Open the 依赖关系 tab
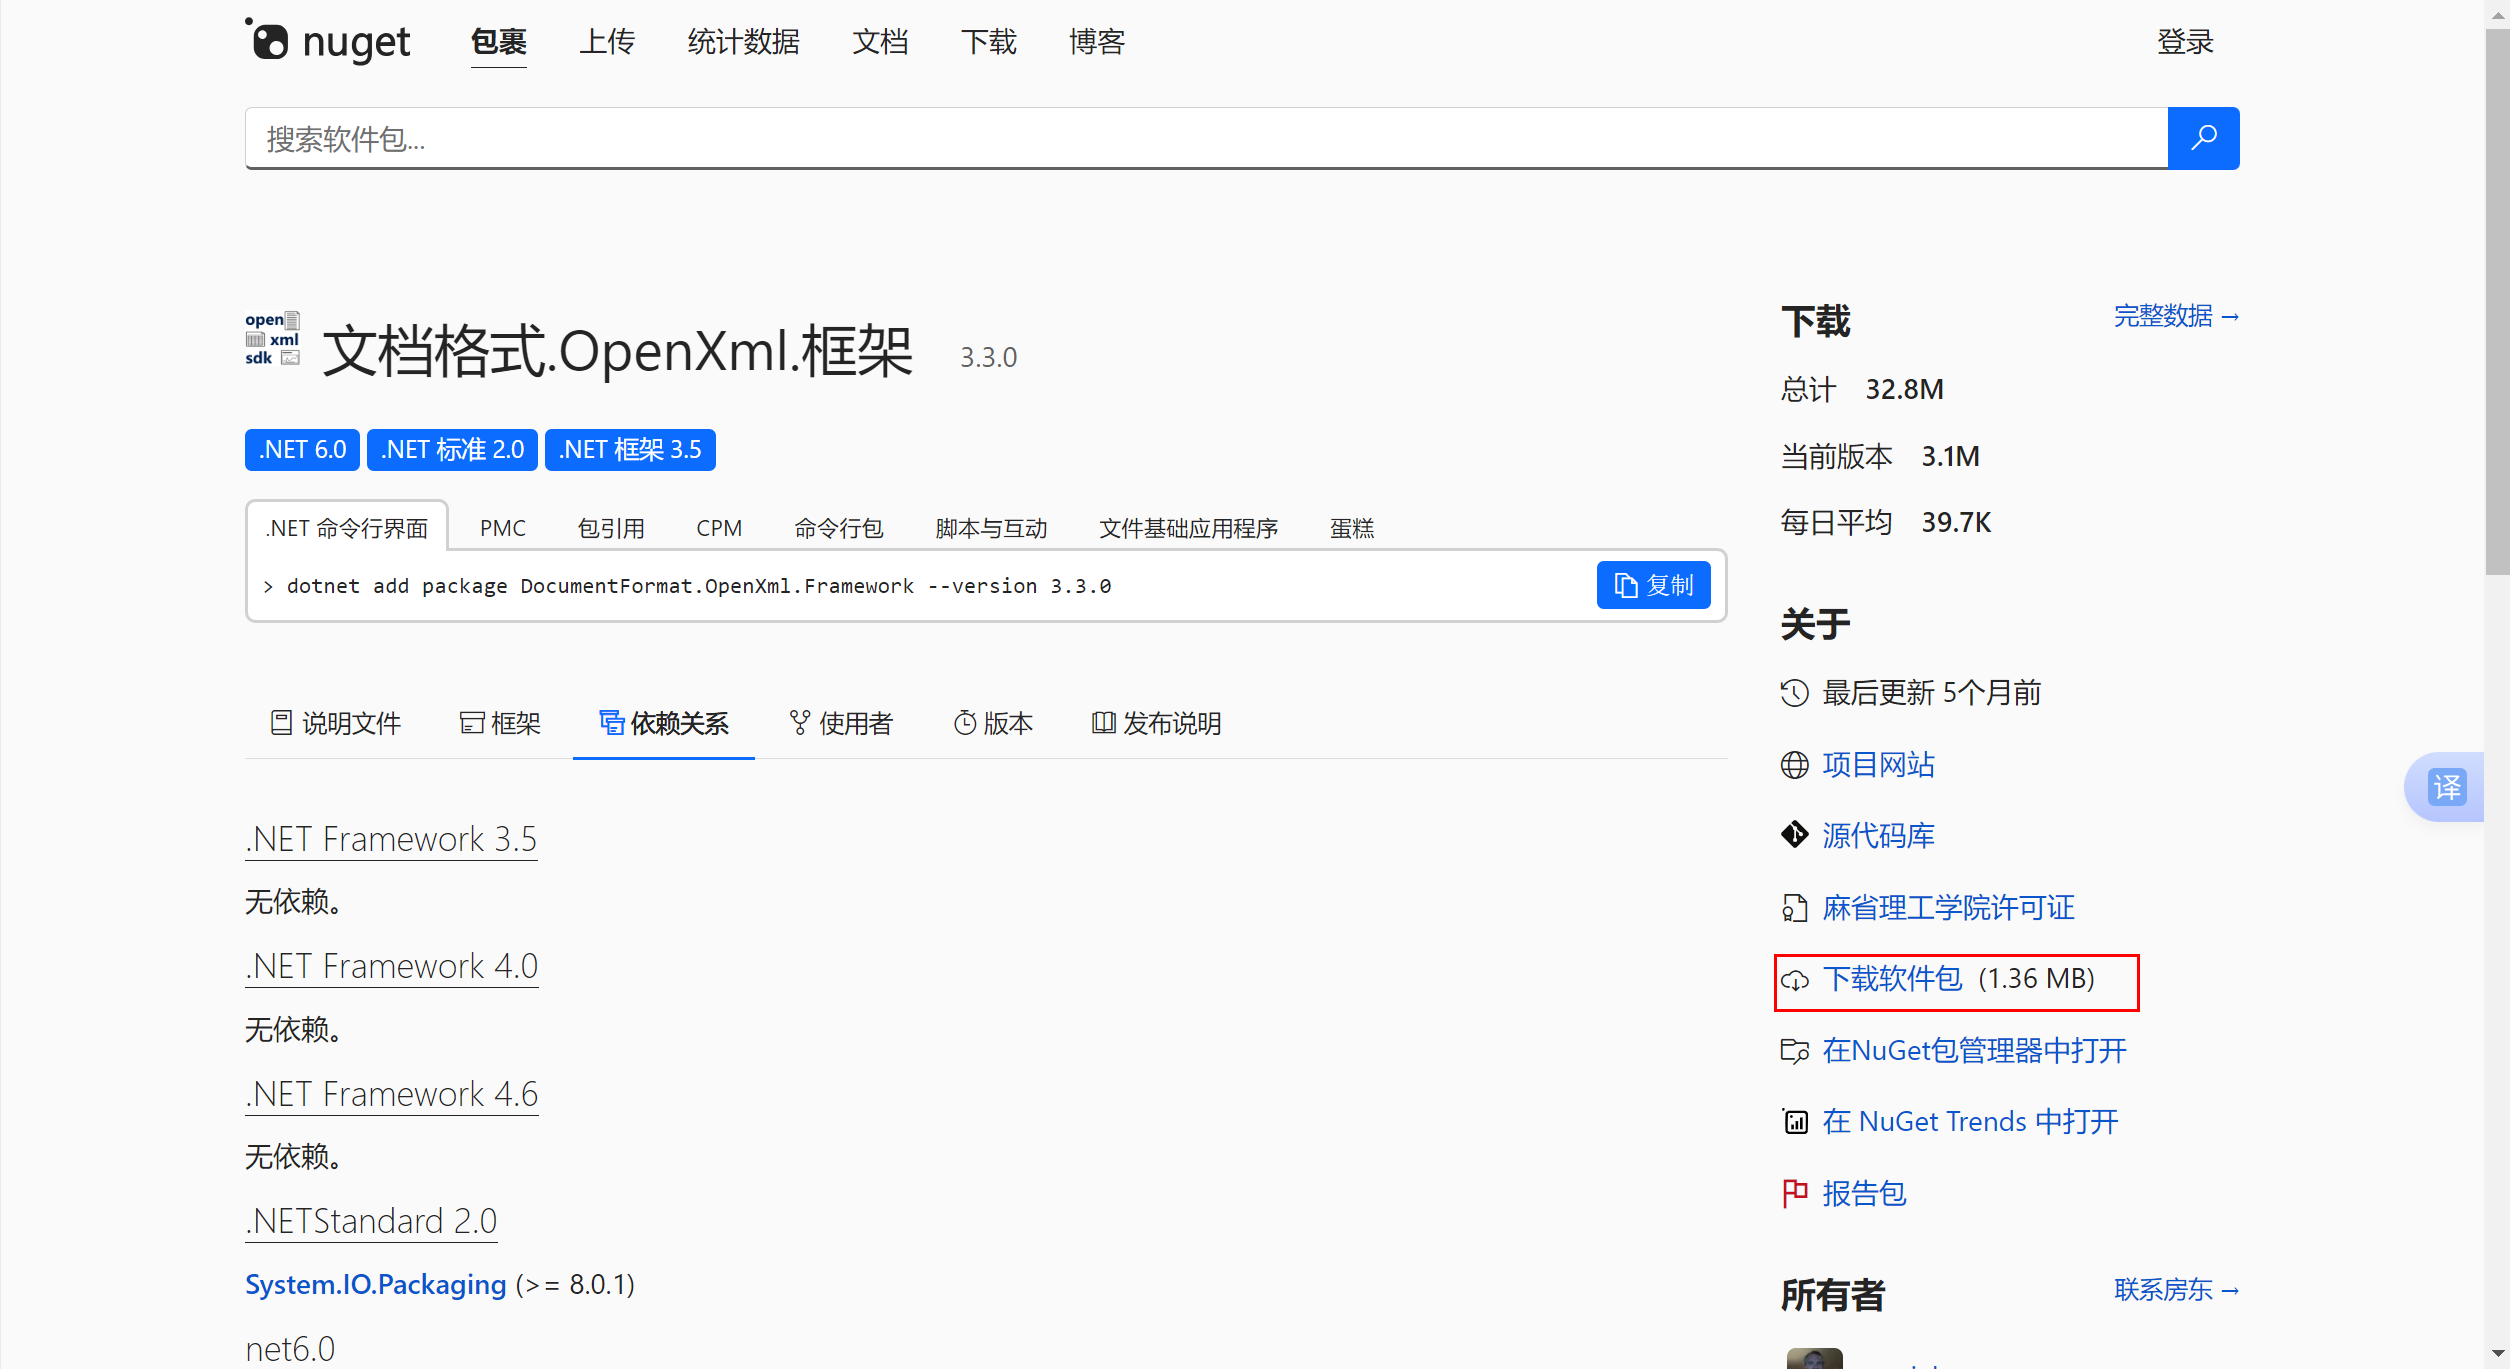Image resolution: width=2510 pixels, height=1369 pixels. tap(664, 723)
